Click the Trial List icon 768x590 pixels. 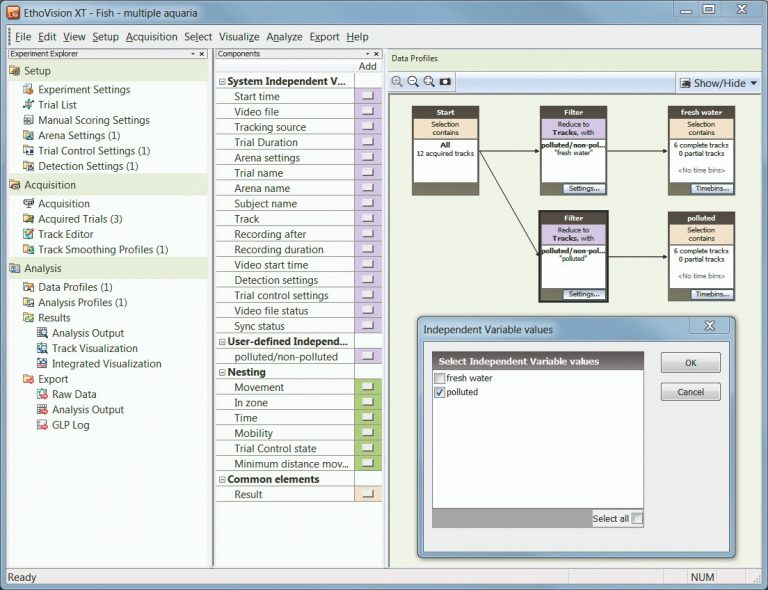[28, 104]
